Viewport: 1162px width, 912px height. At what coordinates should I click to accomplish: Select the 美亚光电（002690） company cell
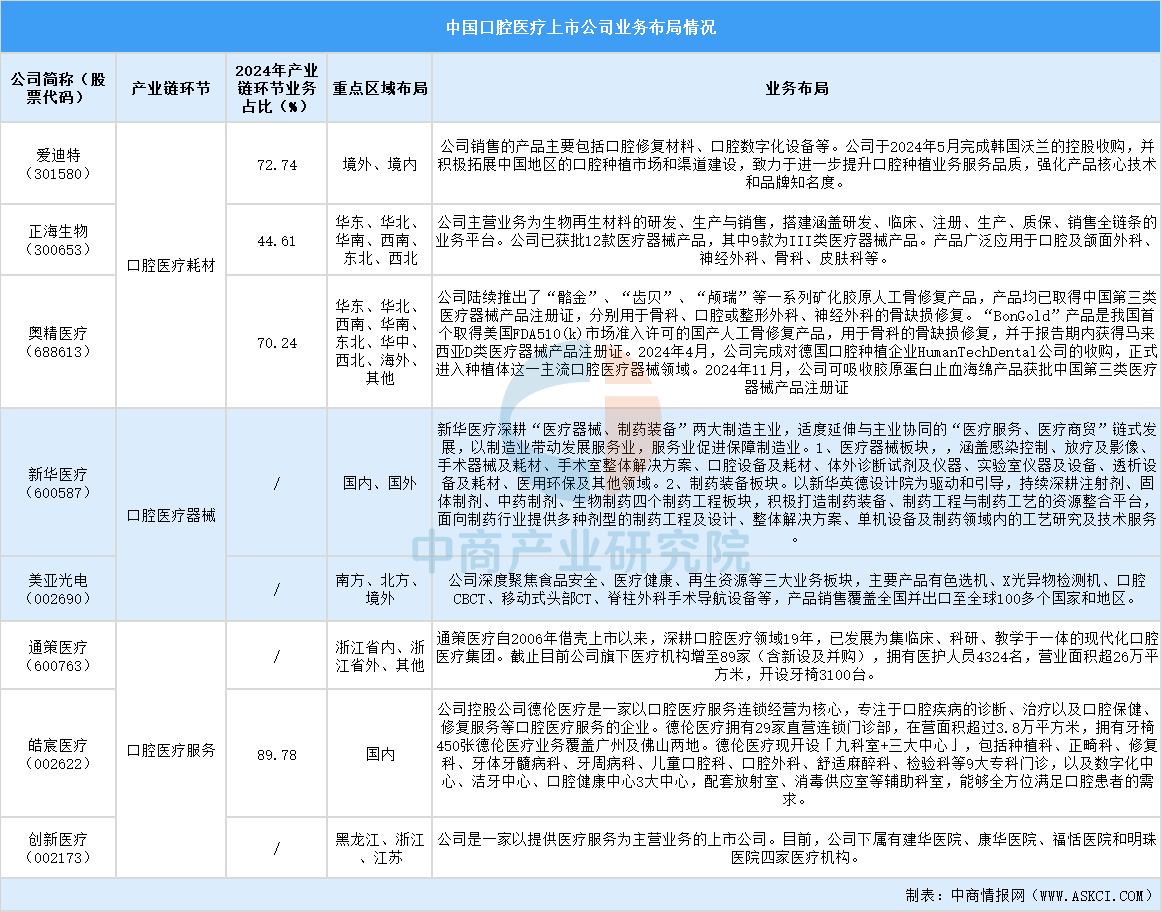[58, 589]
